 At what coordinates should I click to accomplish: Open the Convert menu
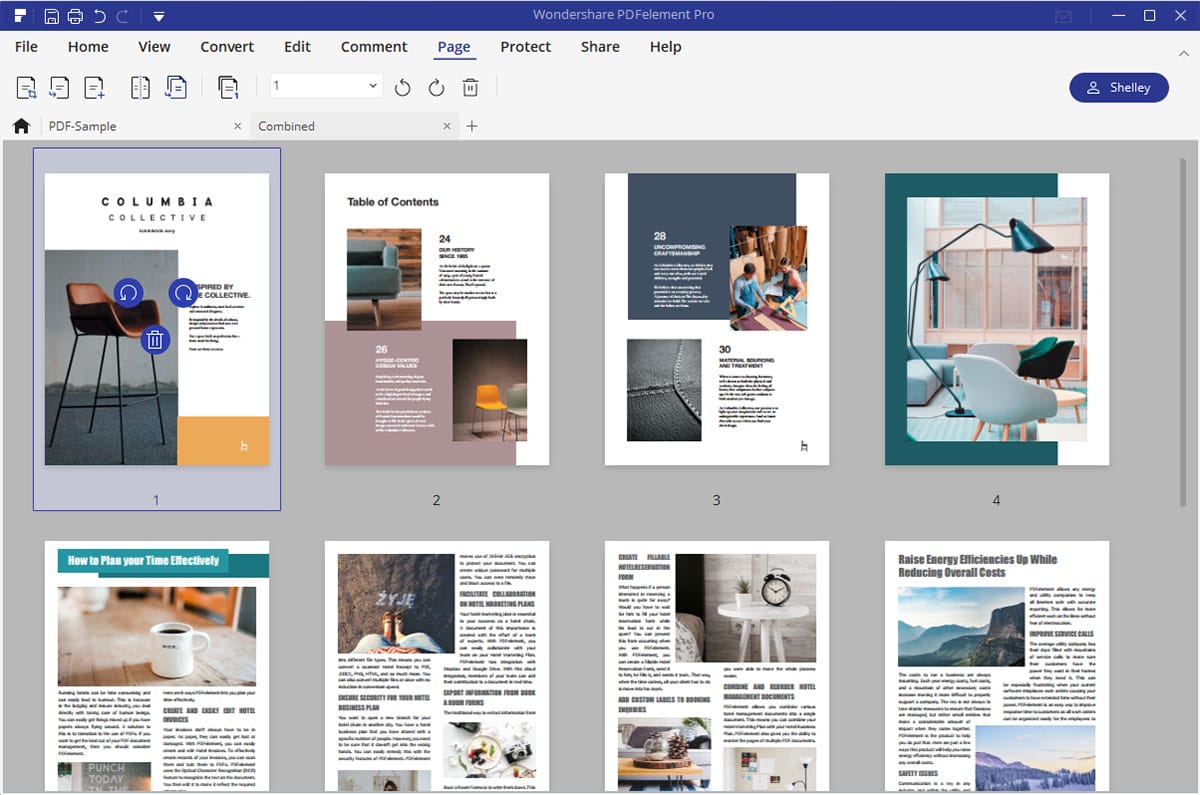point(227,47)
